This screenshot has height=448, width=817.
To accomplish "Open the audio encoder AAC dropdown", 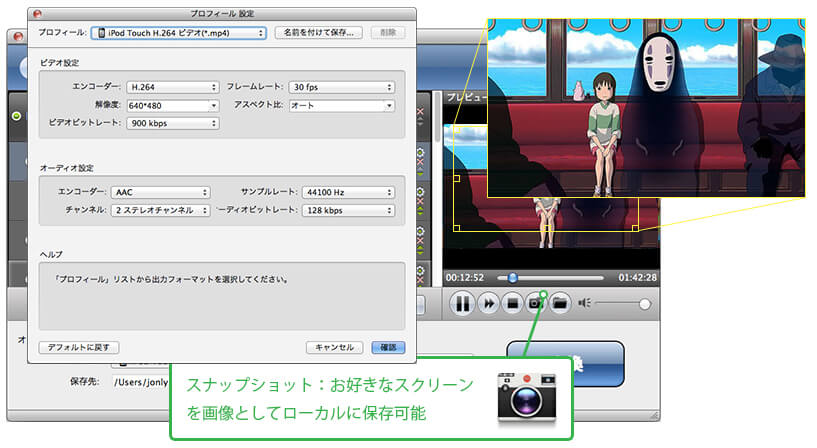I will click(160, 192).
